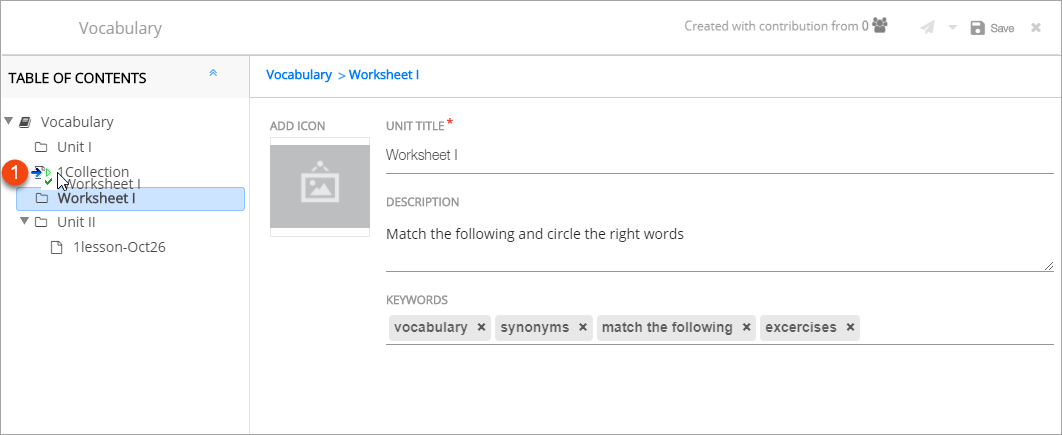Select the 1lesson-Oct26 tree item

click(x=119, y=247)
